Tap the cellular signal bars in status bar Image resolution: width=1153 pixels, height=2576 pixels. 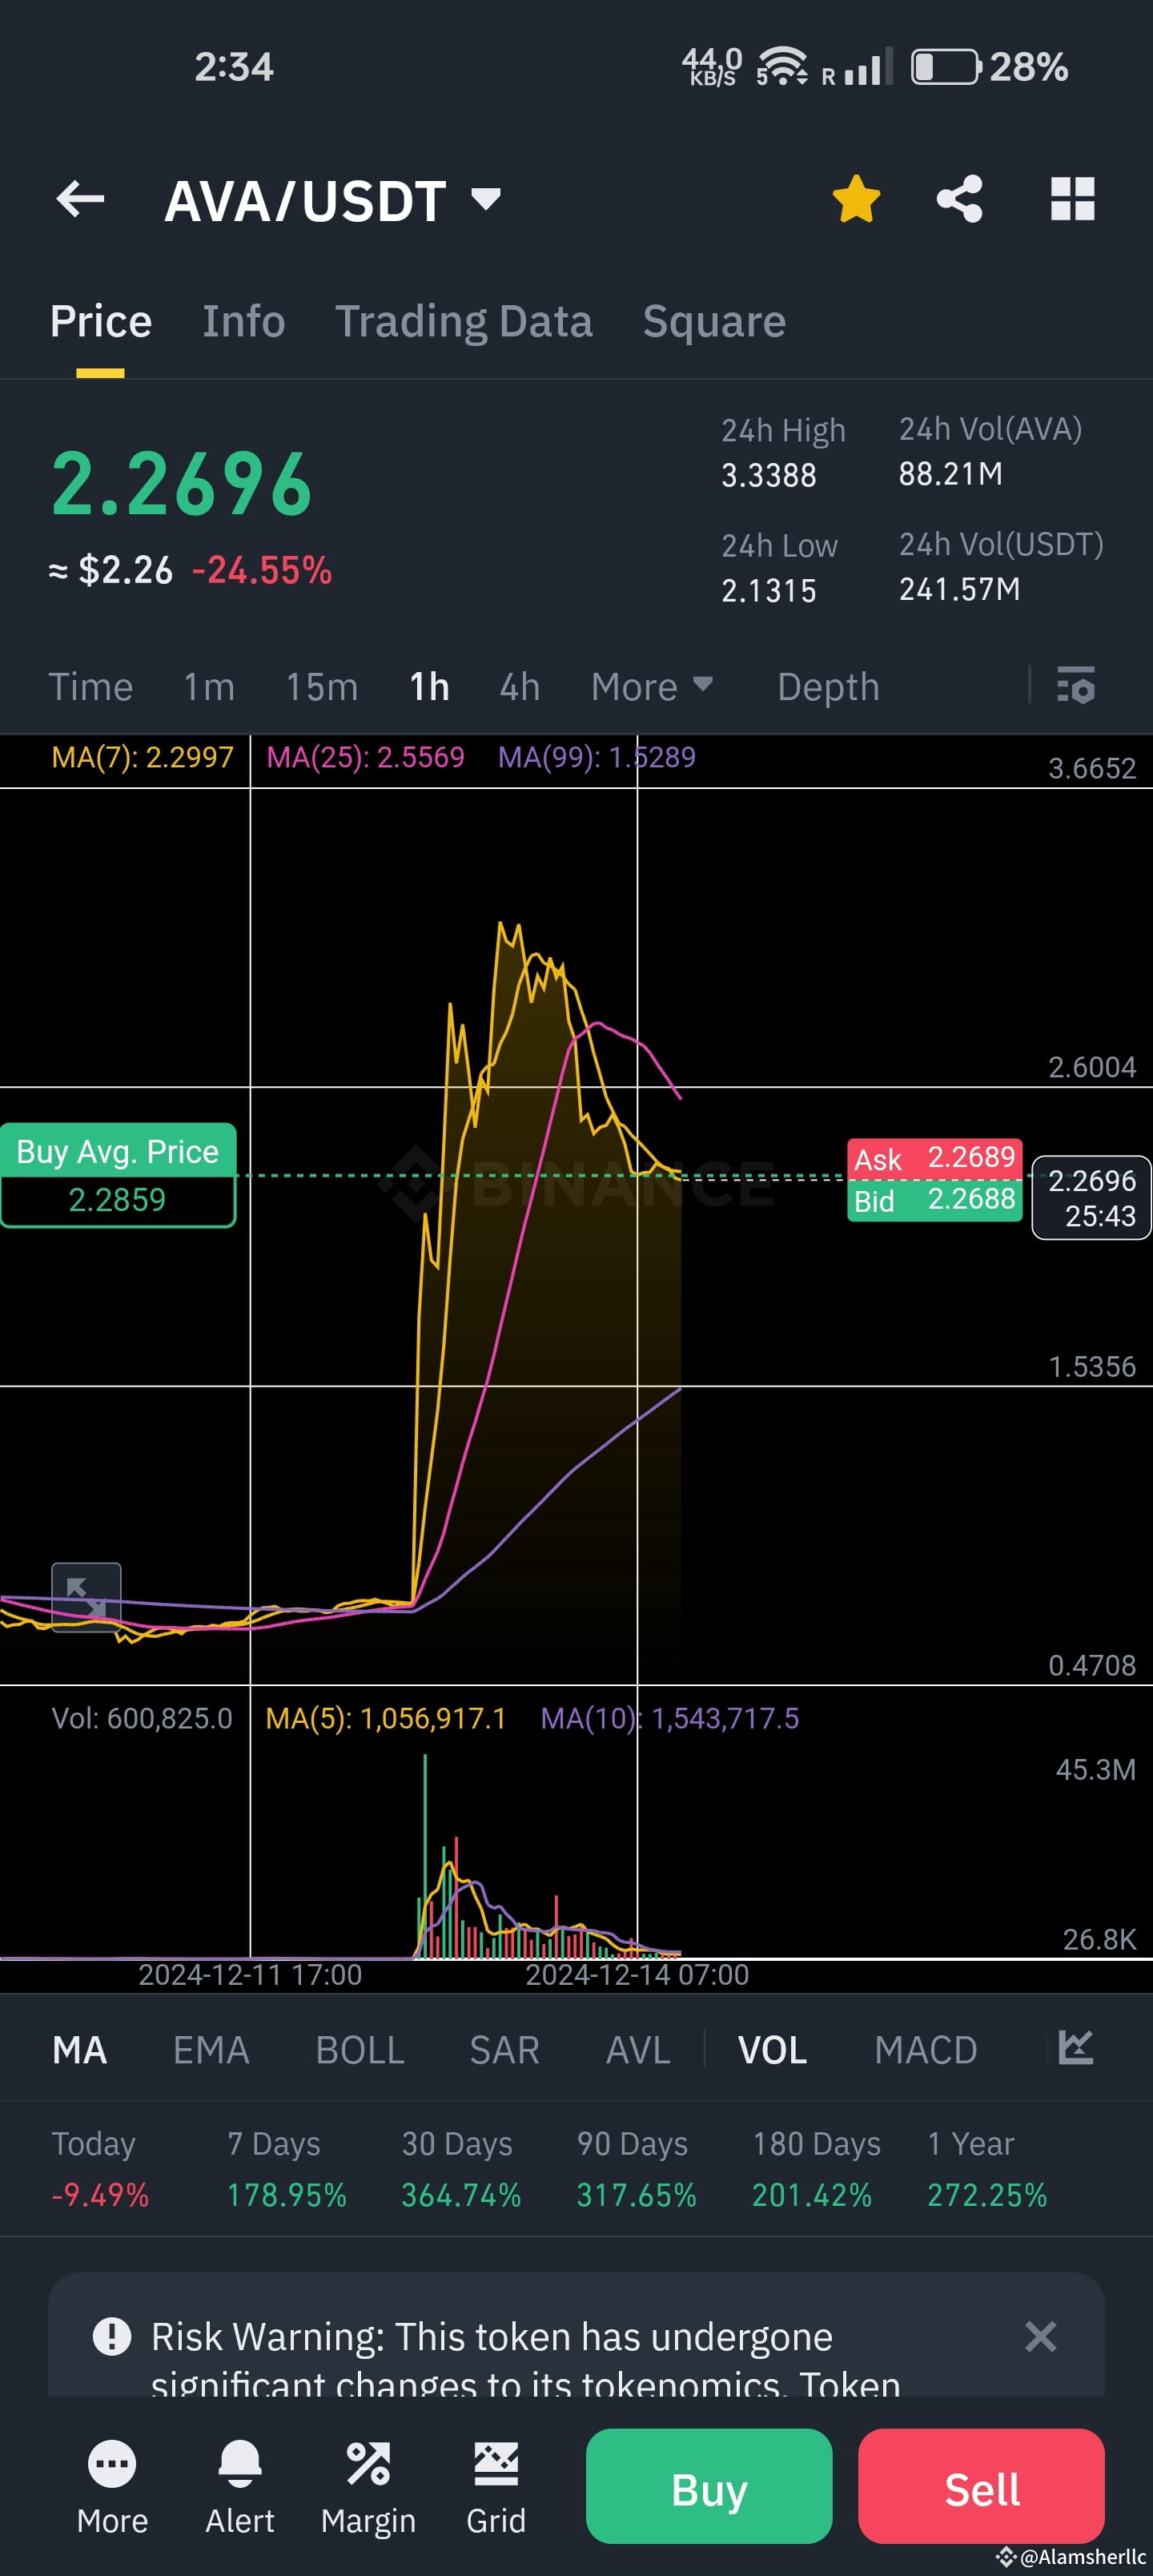coord(868,67)
